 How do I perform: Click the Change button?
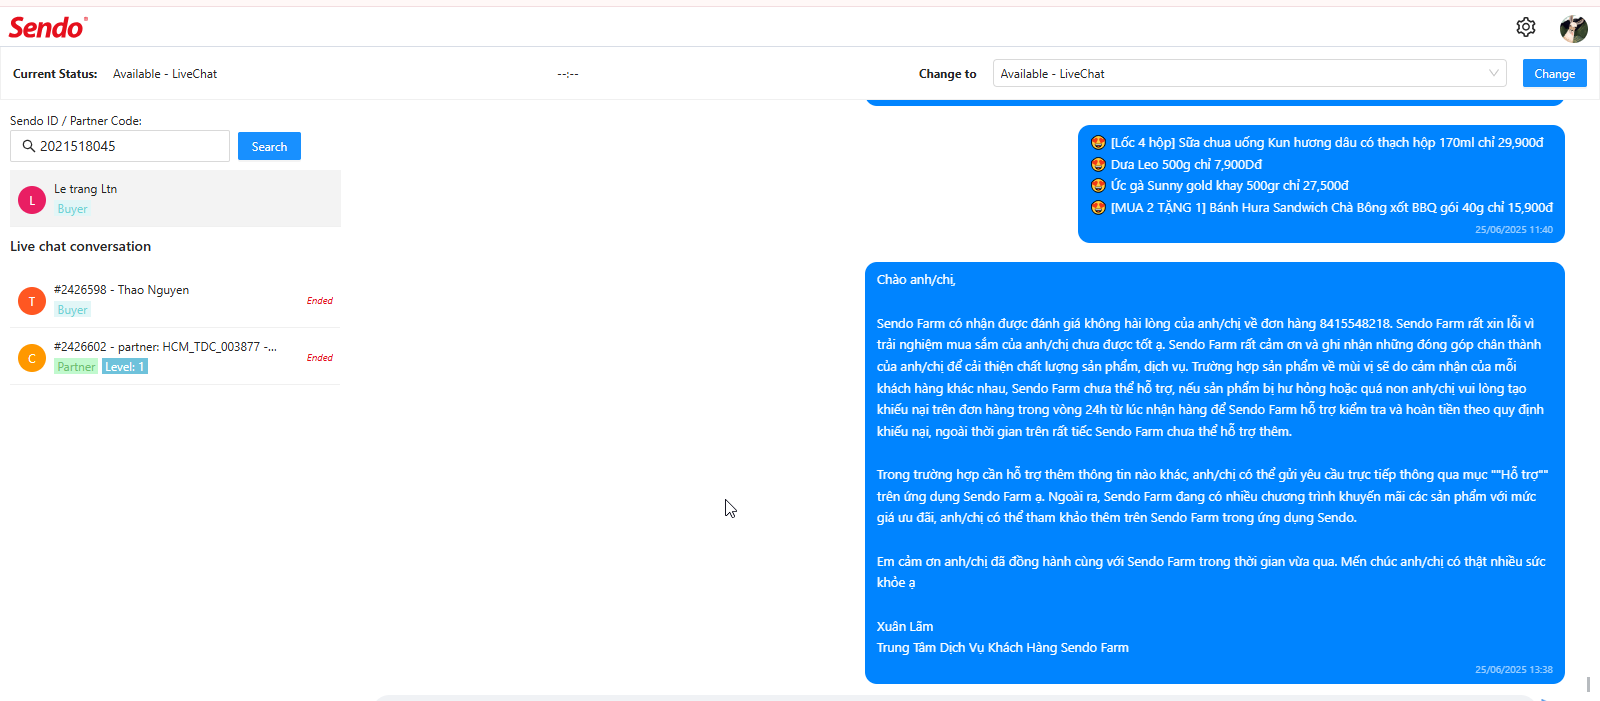(x=1554, y=73)
